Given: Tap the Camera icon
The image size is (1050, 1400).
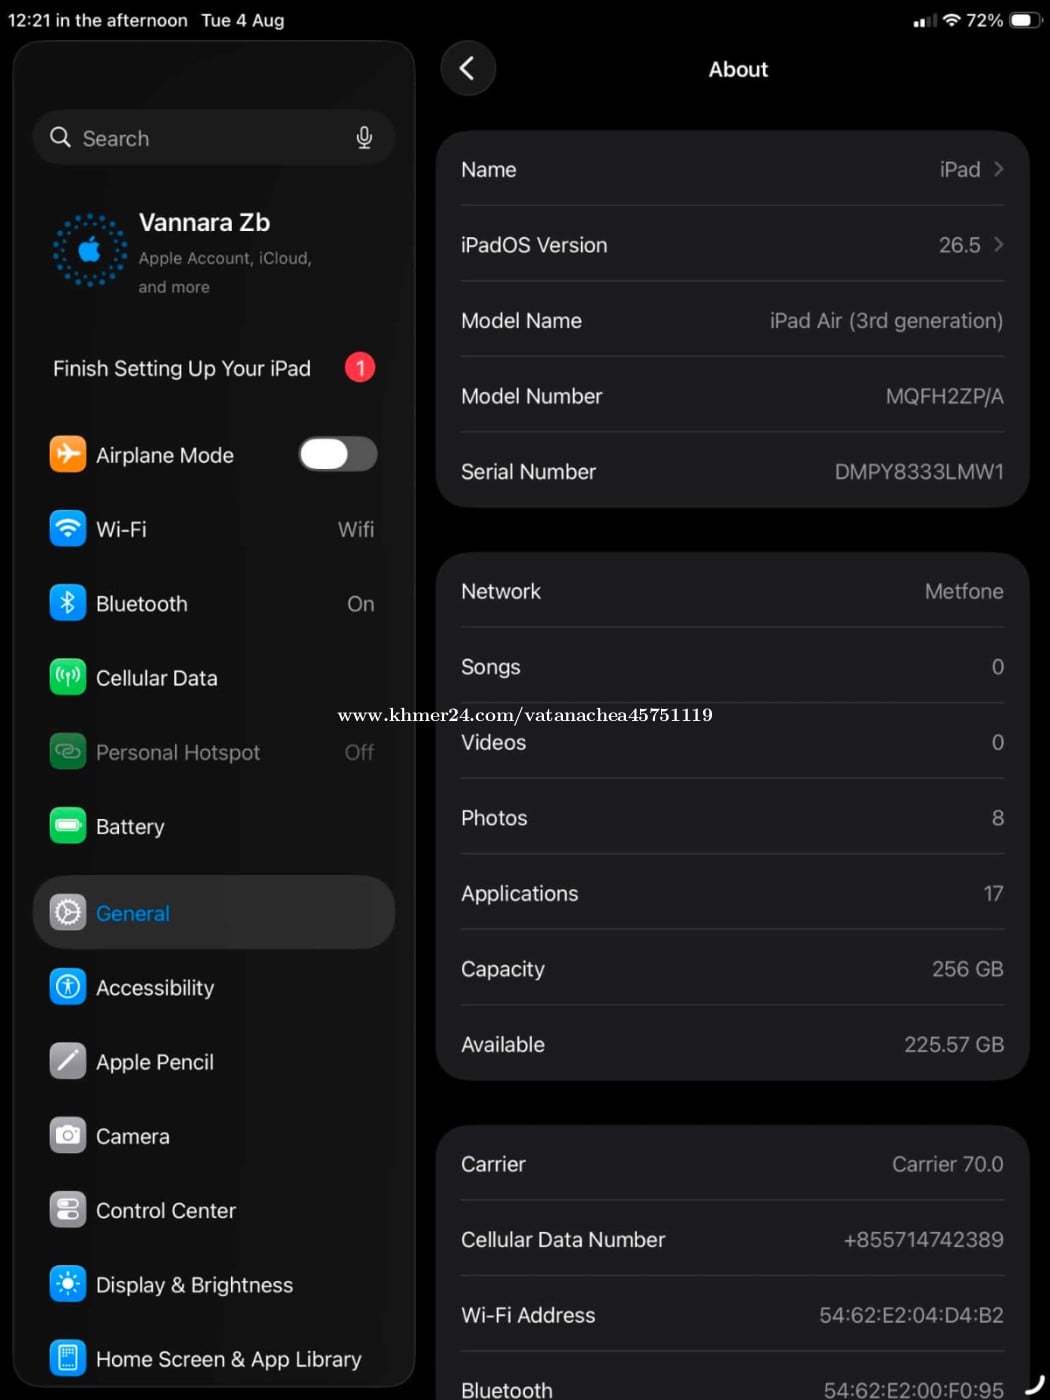Looking at the screenshot, I should pyautogui.click(x=68, y=1135).
